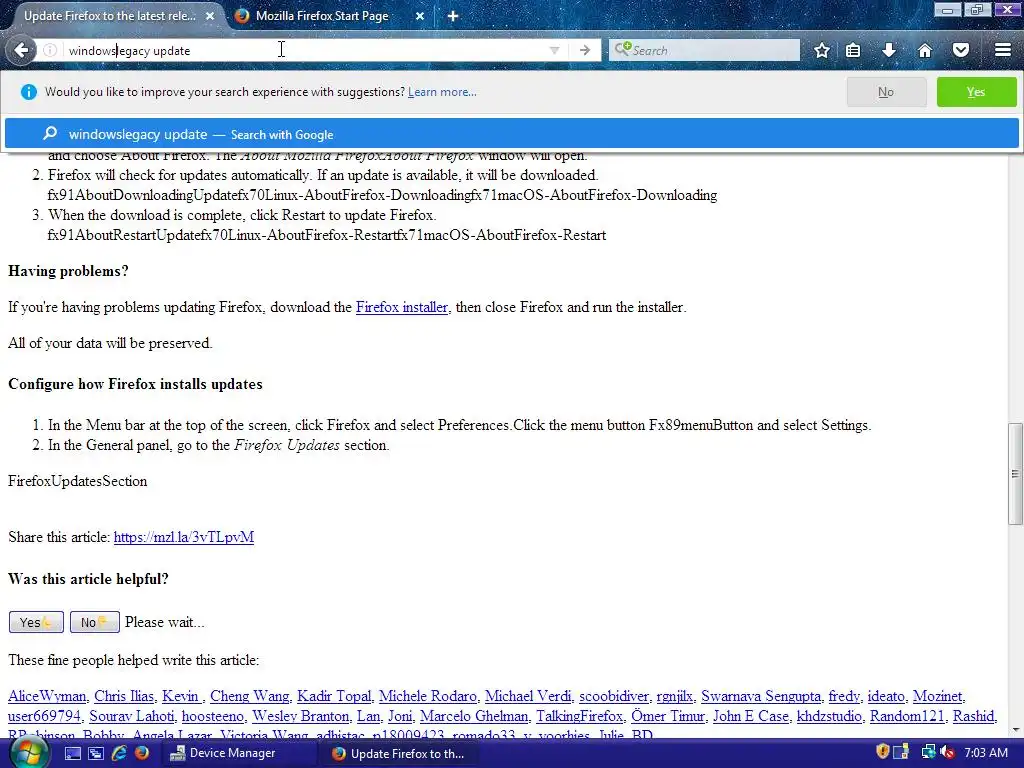
Task: Click Show Desktop quick launch icon
Action: pyautogui.click(x=72, y=753)
